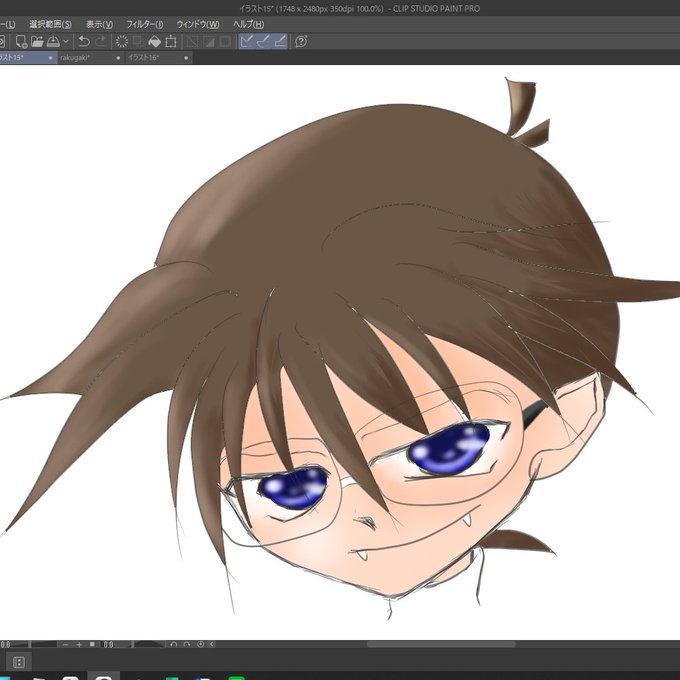Open the フィルター(I) menu
Viewport: 680px width, 680px height.
coord(144,24)
